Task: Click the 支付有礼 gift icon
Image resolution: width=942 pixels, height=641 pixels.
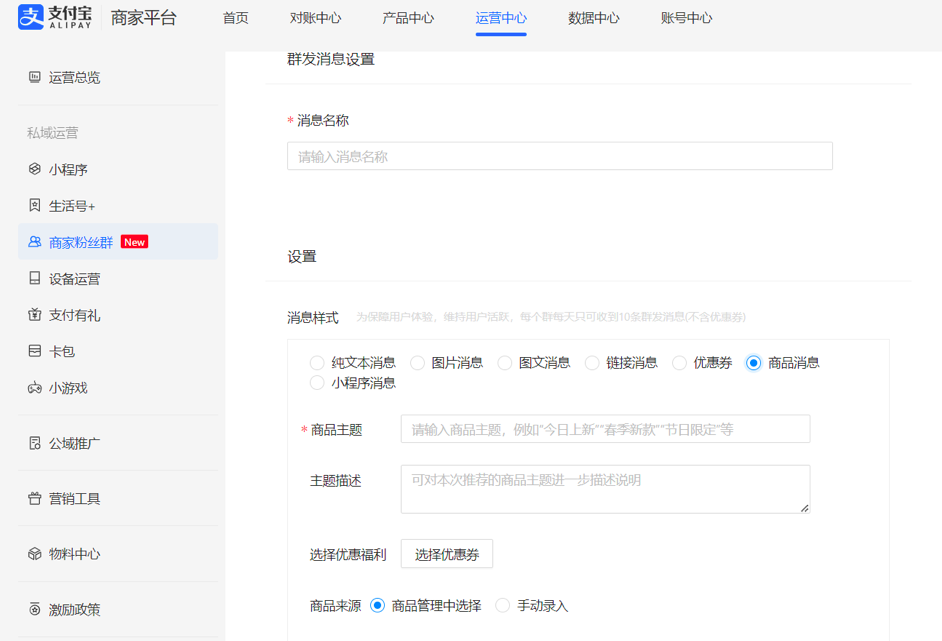Action: tap(35, 315)
